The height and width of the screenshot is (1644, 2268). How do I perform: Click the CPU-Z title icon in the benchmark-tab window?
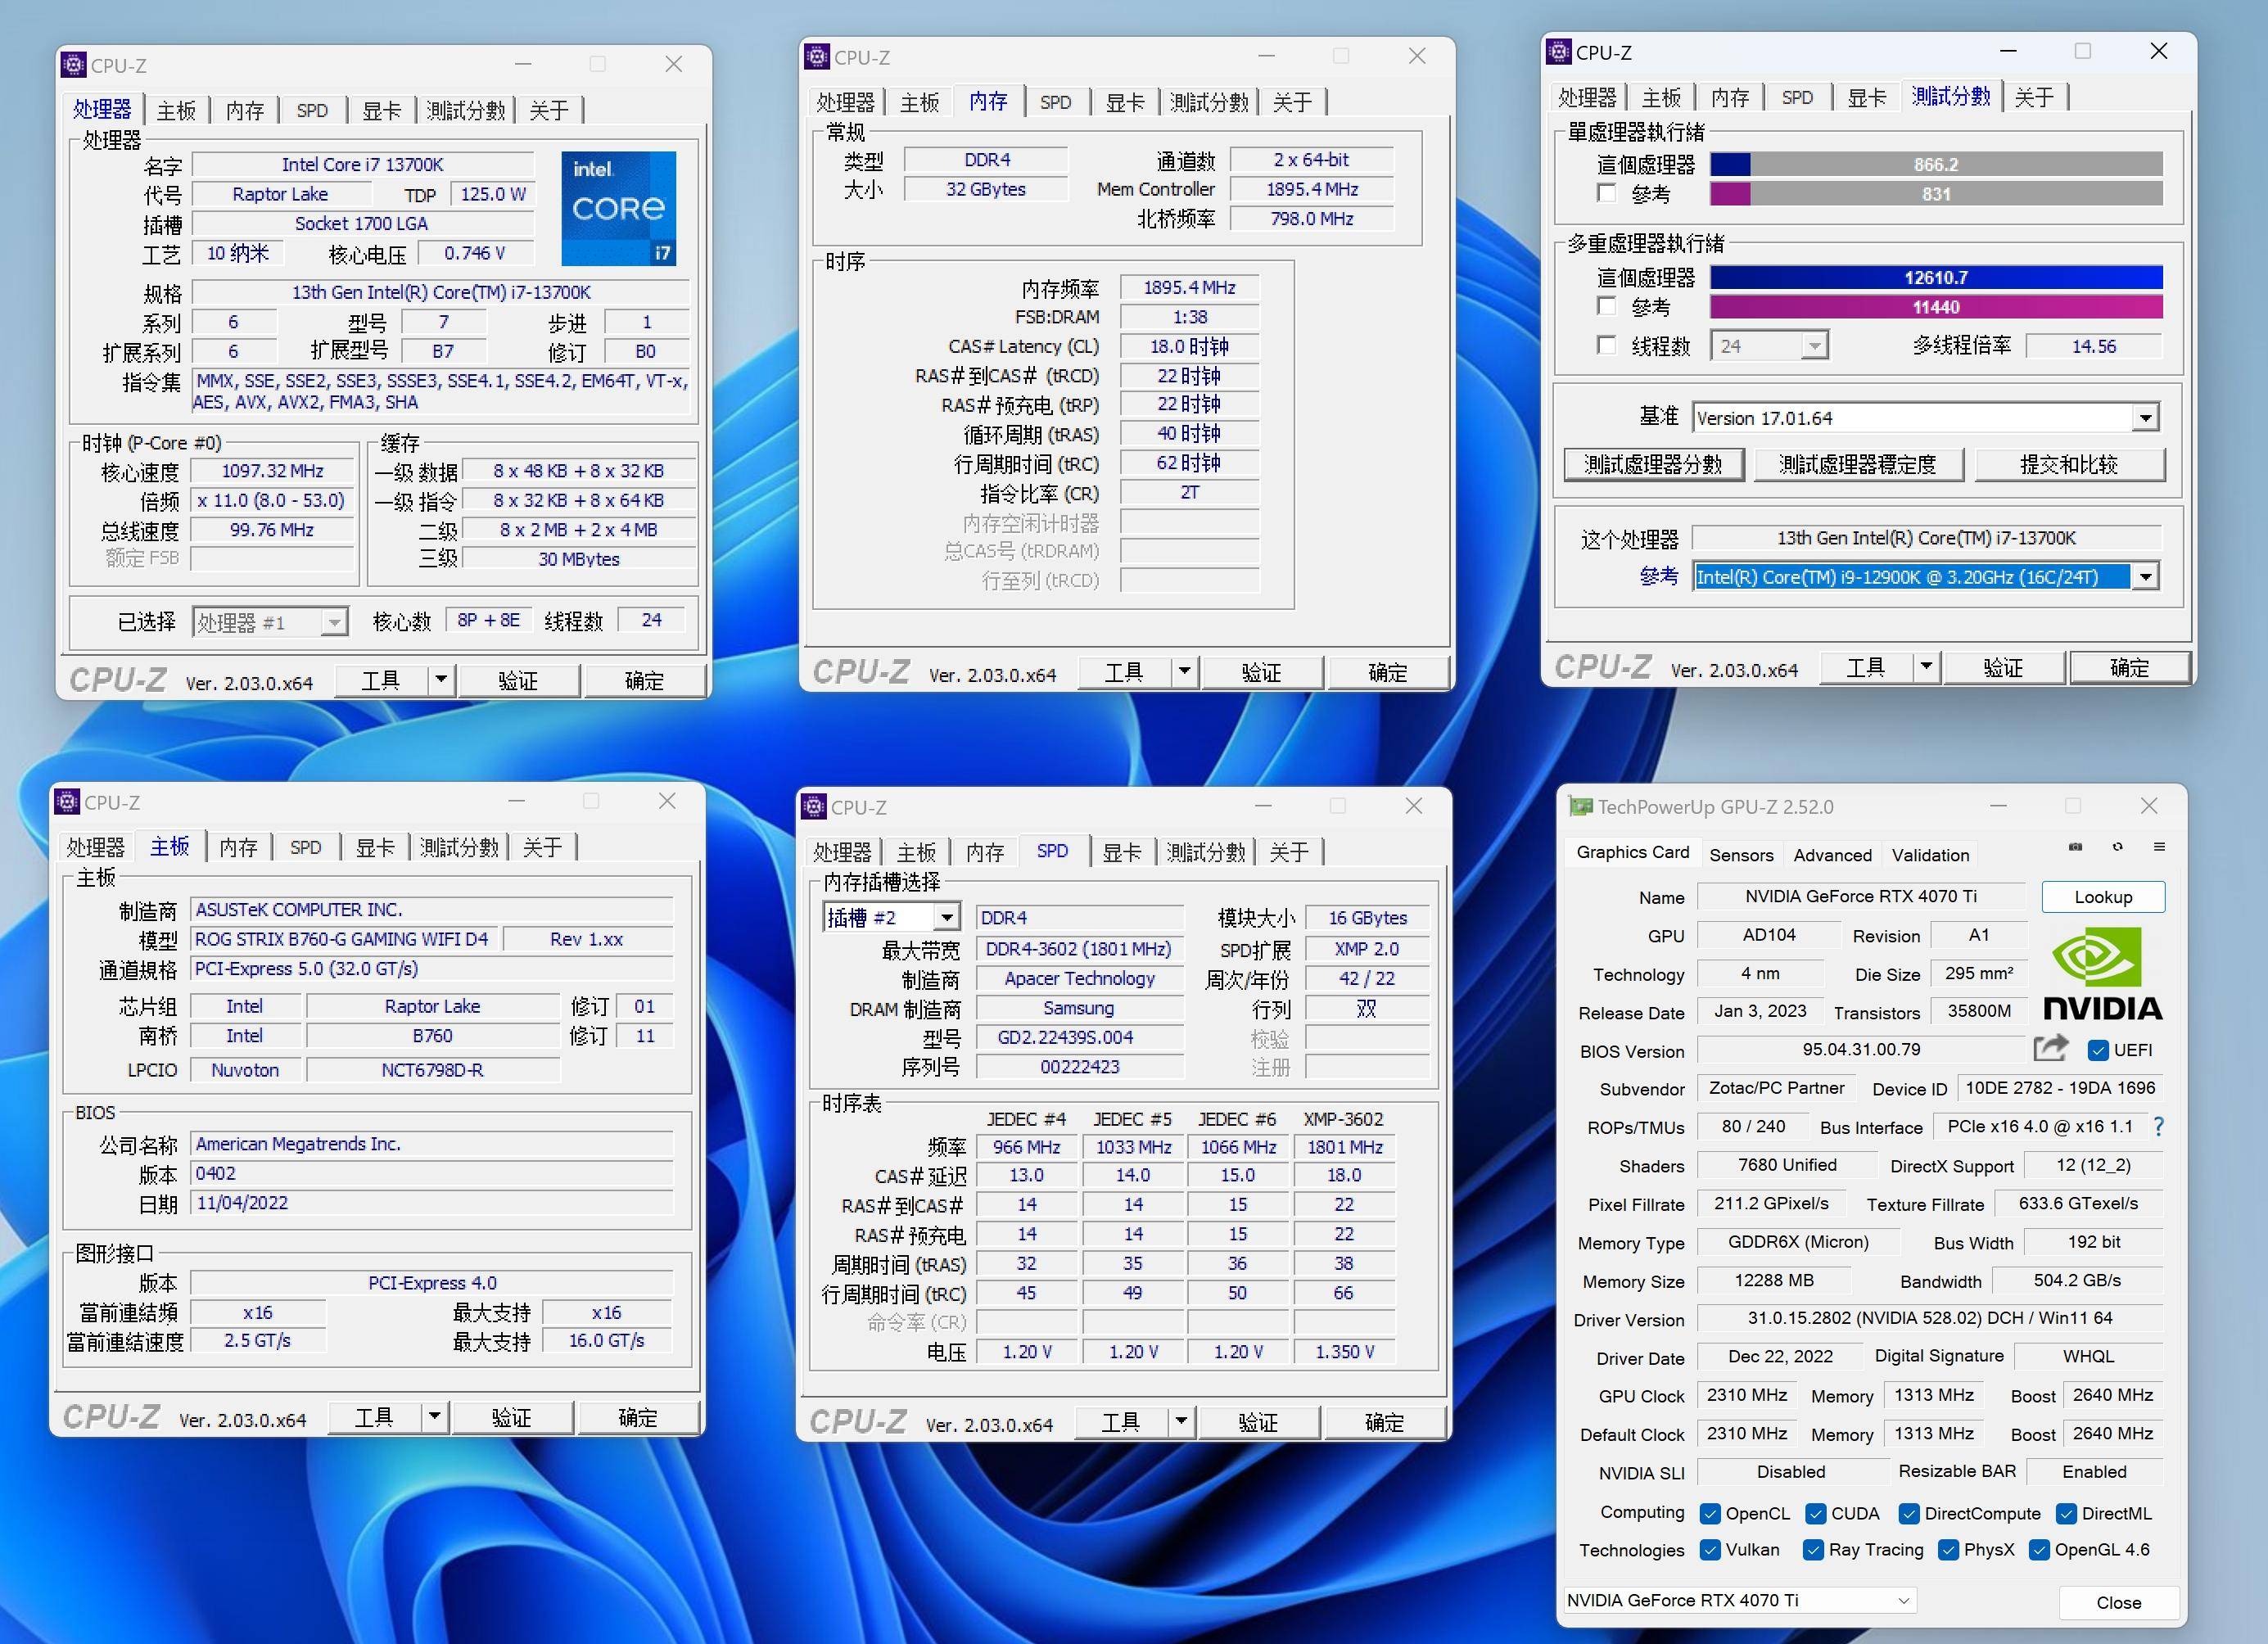[x=1559, y=52]
